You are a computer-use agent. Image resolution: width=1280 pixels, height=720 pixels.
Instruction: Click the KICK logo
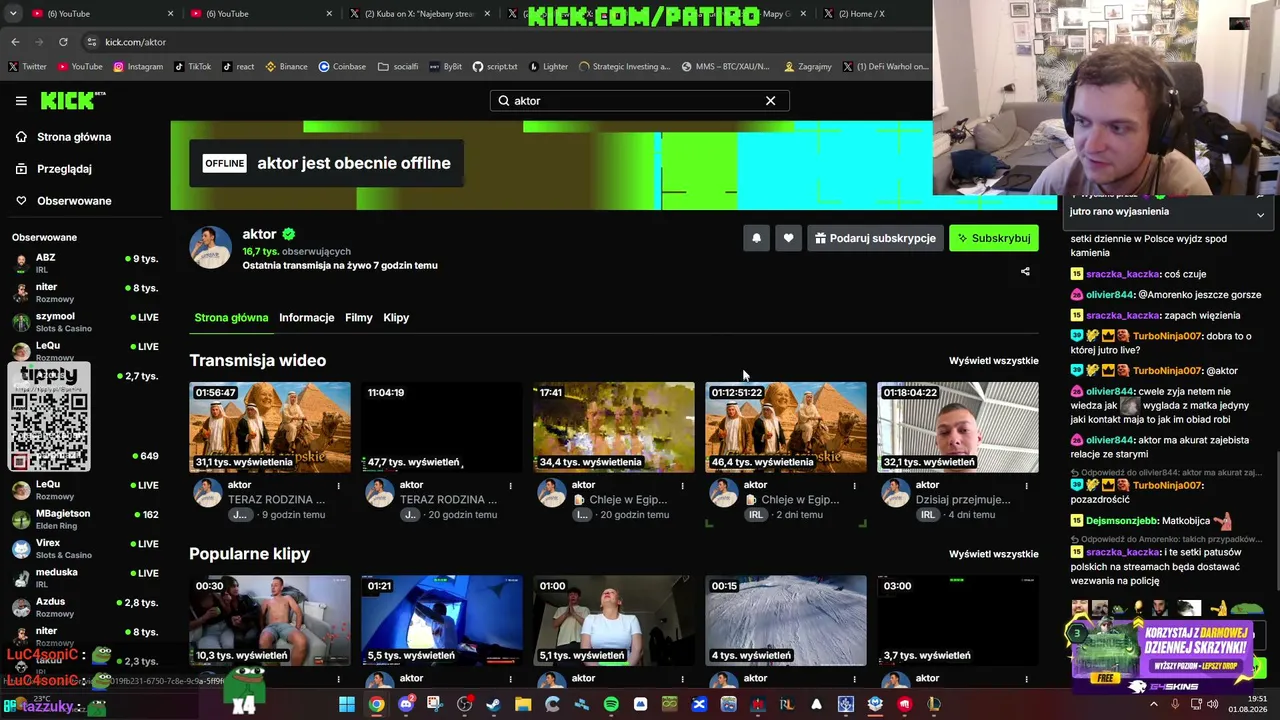72,100
